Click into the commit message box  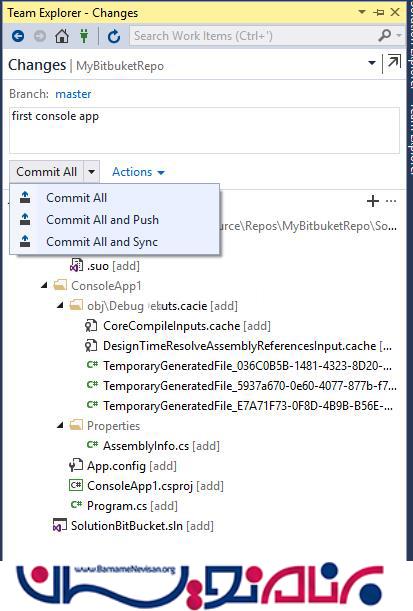(x=204, y=130)
